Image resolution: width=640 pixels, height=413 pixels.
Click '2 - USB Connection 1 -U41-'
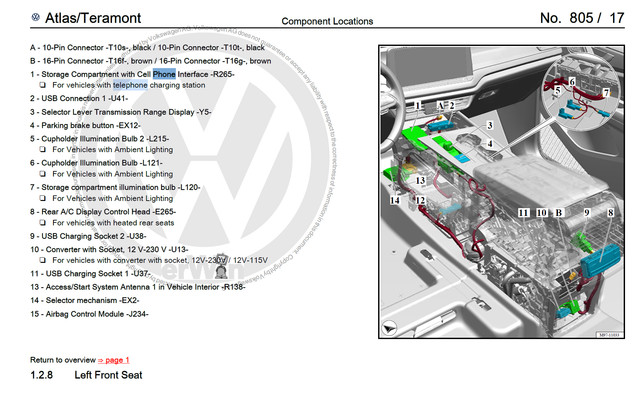79,99
